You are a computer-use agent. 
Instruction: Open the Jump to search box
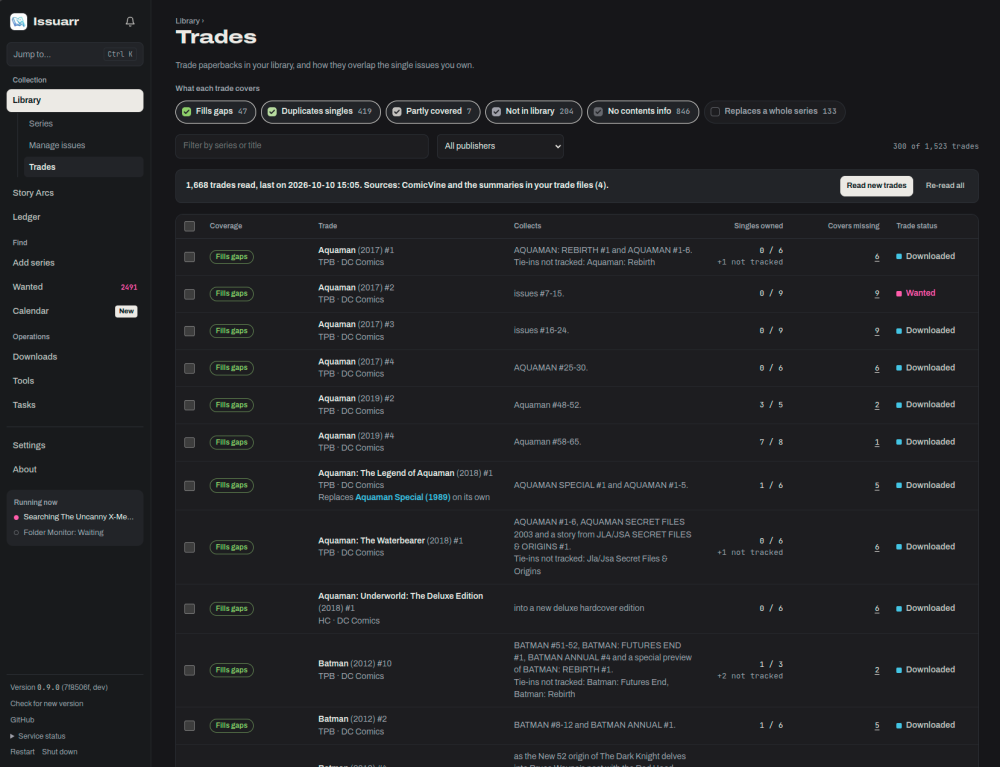75,54
